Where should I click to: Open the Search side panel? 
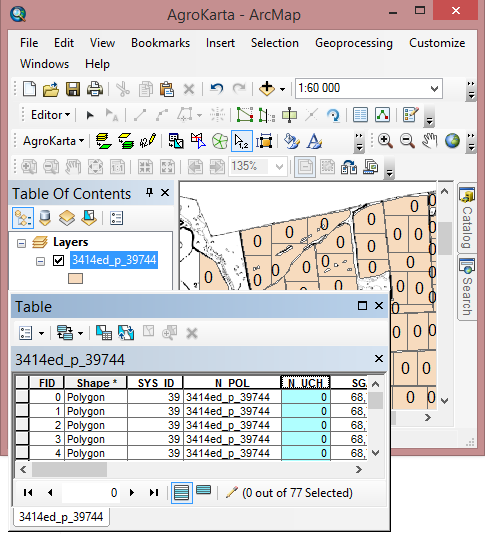467,288
